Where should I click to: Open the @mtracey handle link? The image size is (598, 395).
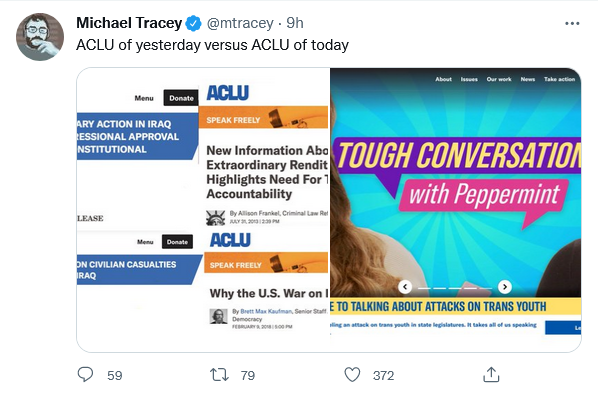click(x=240, y=23)
